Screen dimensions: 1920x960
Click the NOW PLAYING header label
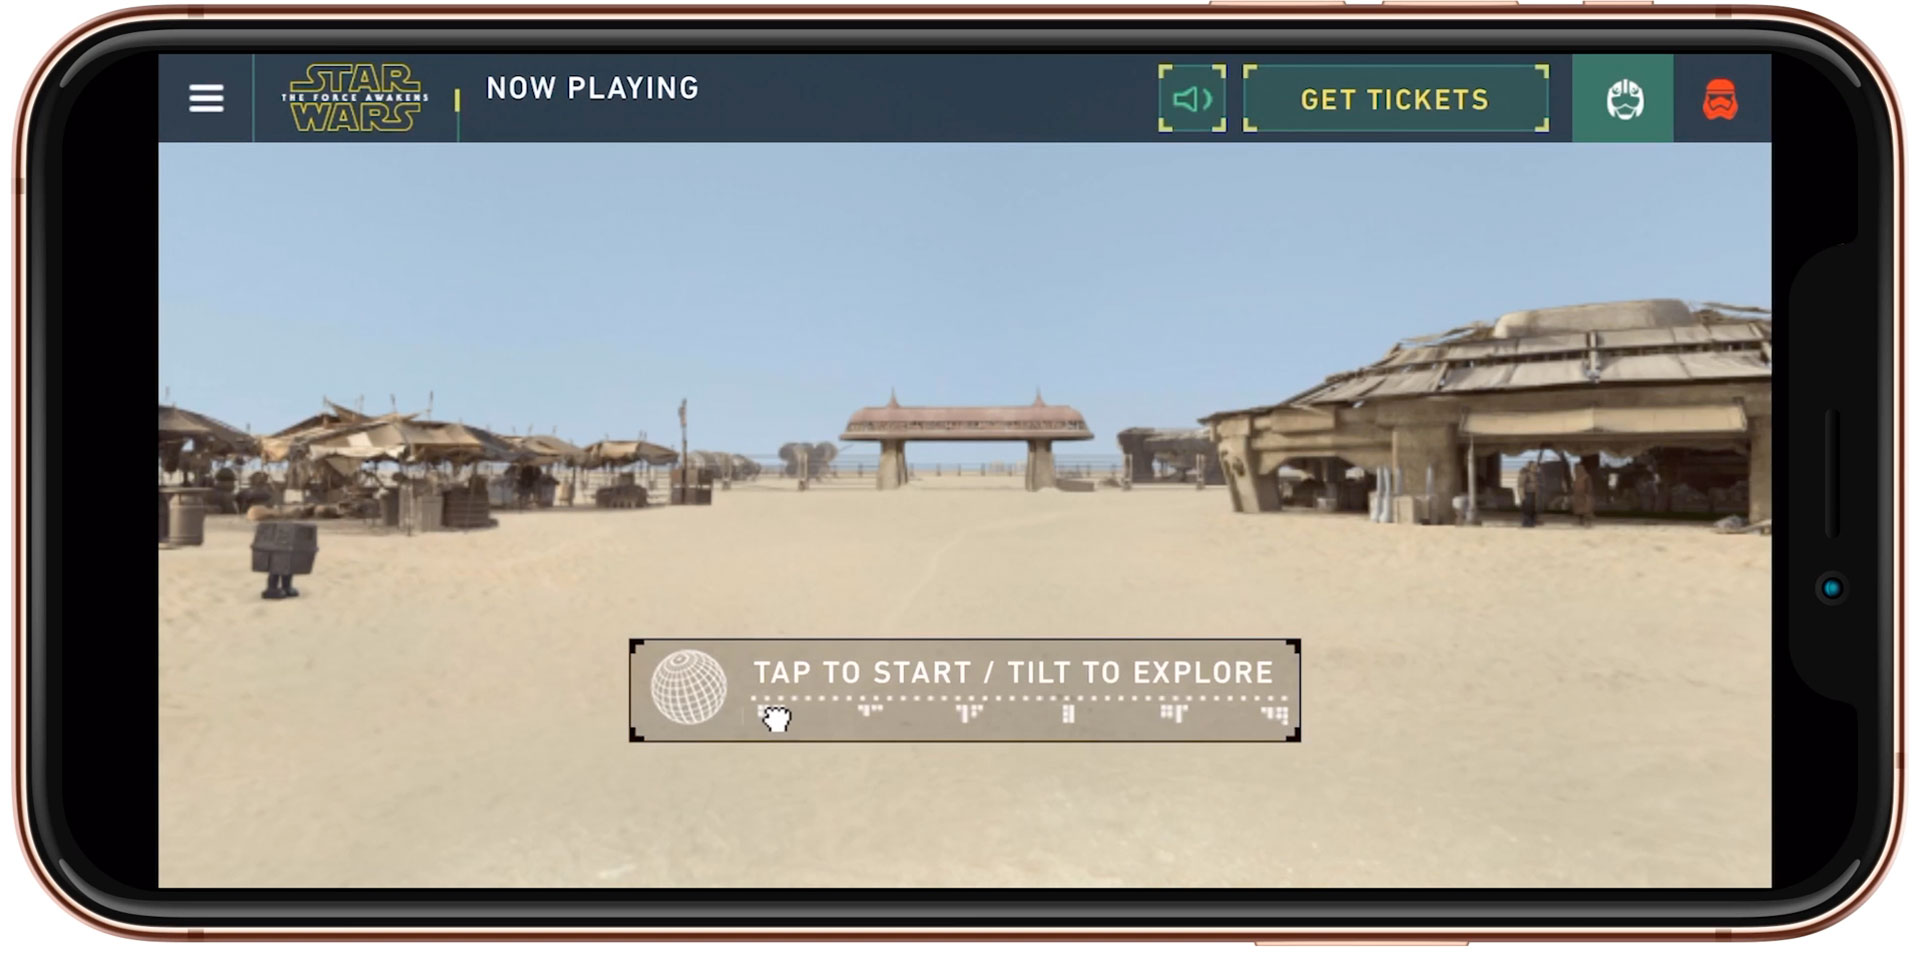pos(592,88)
